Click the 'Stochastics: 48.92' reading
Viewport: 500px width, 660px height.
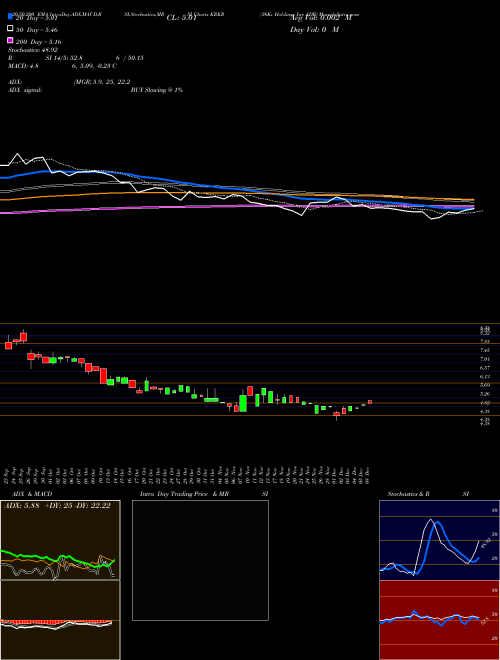pyautogui.click(x=33, y=50)
